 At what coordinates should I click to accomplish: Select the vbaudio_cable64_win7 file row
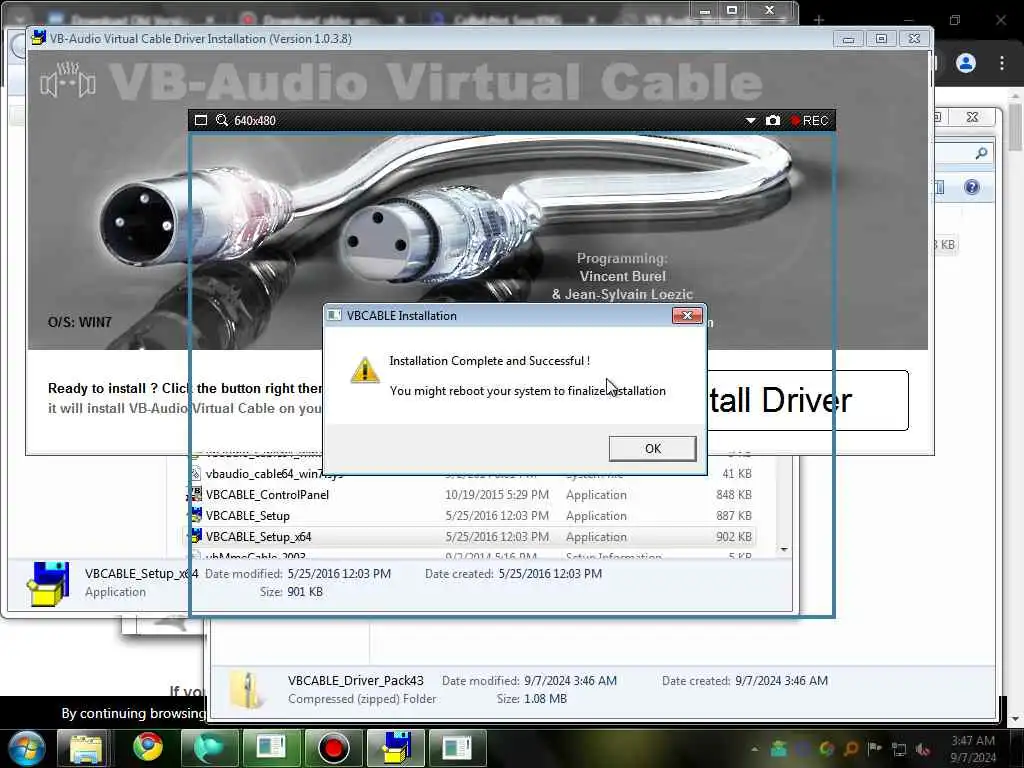[472, 474]
